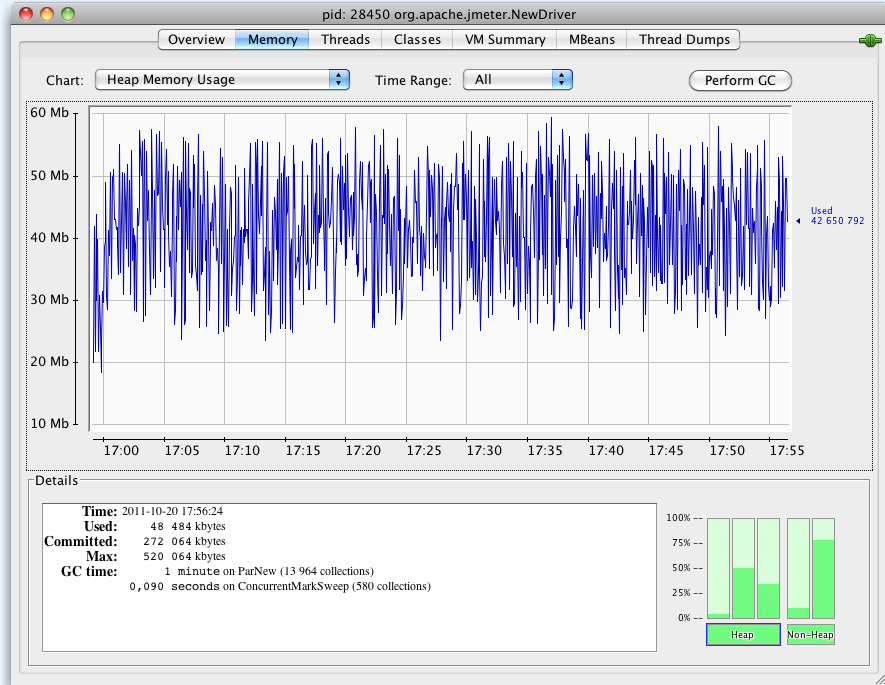Viewport: 885px width, 685px height.
Task: Click the green connection status plug icon
Action: click(869, 39)
